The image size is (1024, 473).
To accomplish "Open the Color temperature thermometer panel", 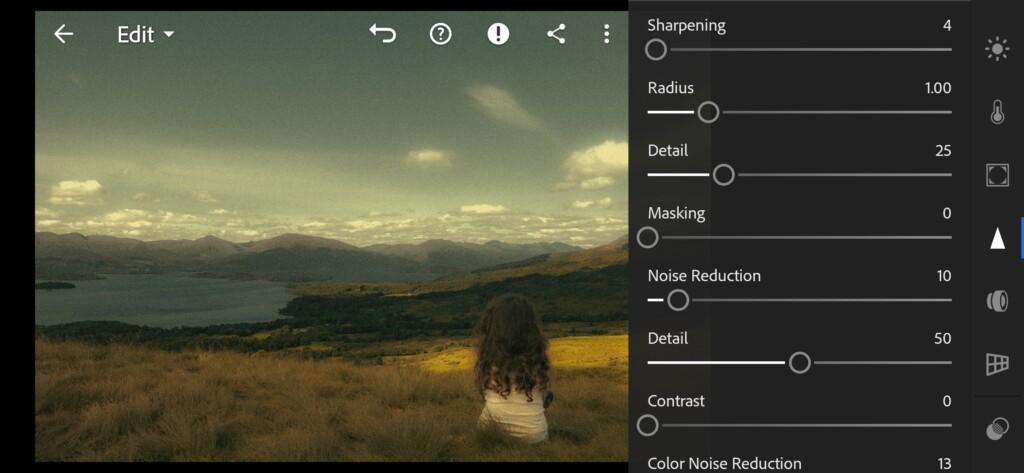I will 997,112.
